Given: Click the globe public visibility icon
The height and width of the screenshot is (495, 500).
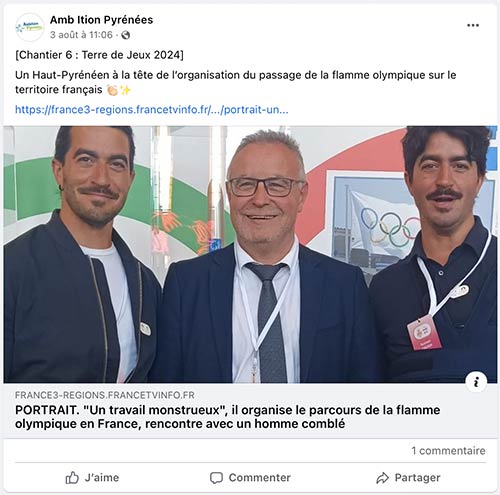Looking at the screenshot, I should tap(126, 35).
